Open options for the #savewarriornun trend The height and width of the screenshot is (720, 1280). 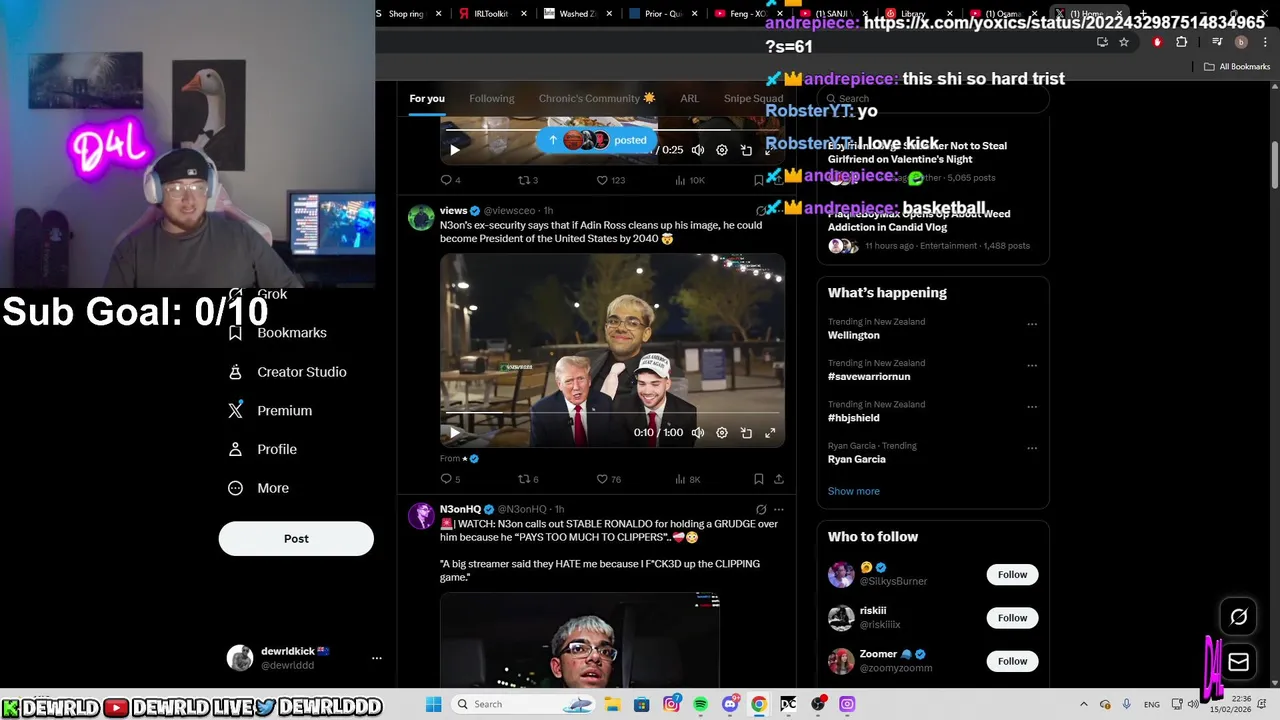1032,365
